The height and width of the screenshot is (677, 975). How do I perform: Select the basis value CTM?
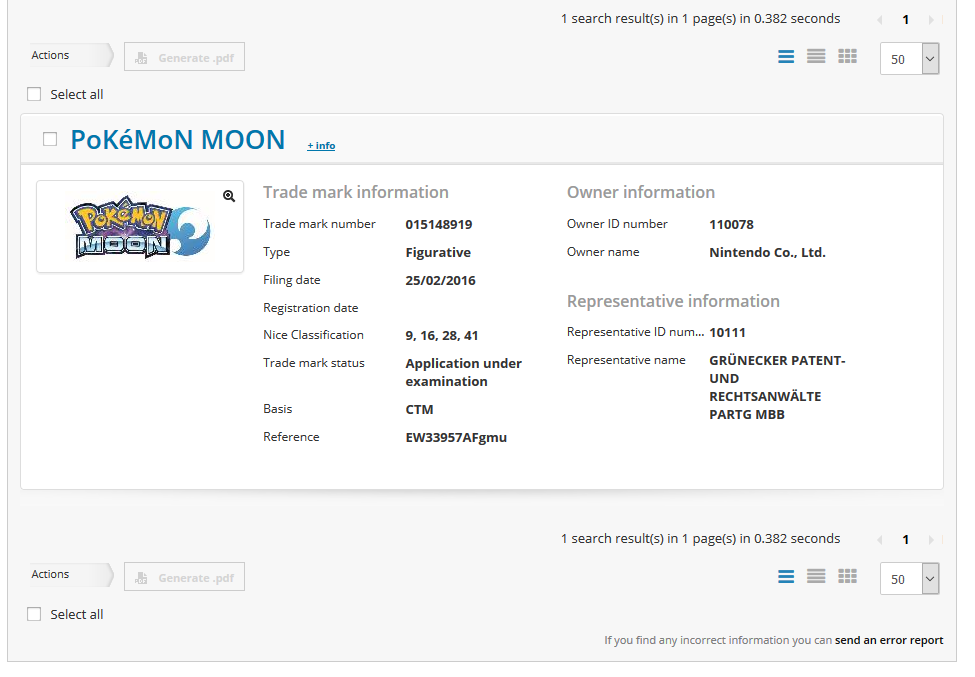tap(420, 410)
